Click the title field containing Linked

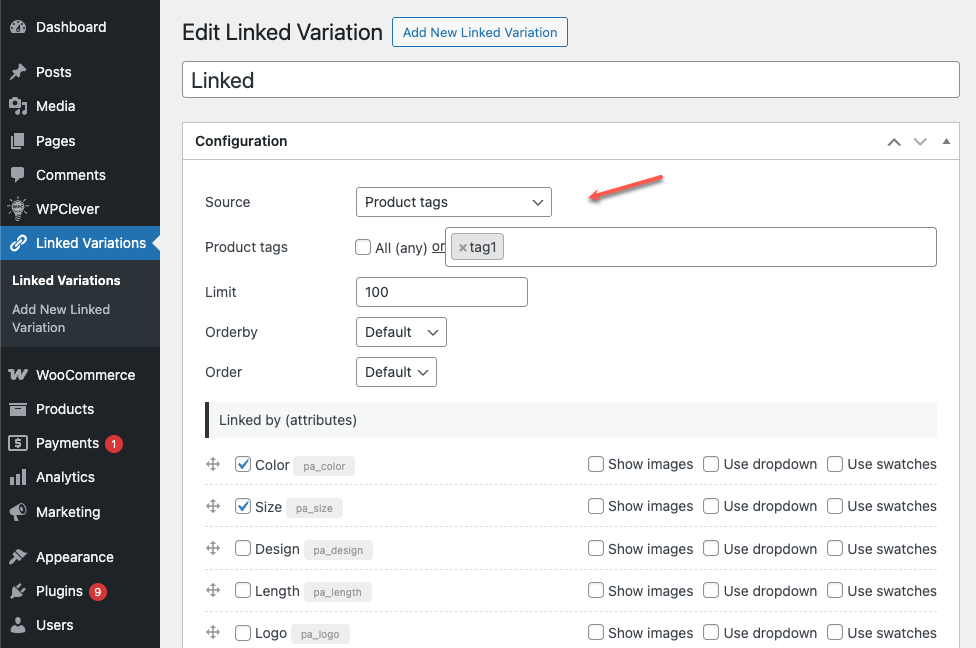click(x=571, y=80)
